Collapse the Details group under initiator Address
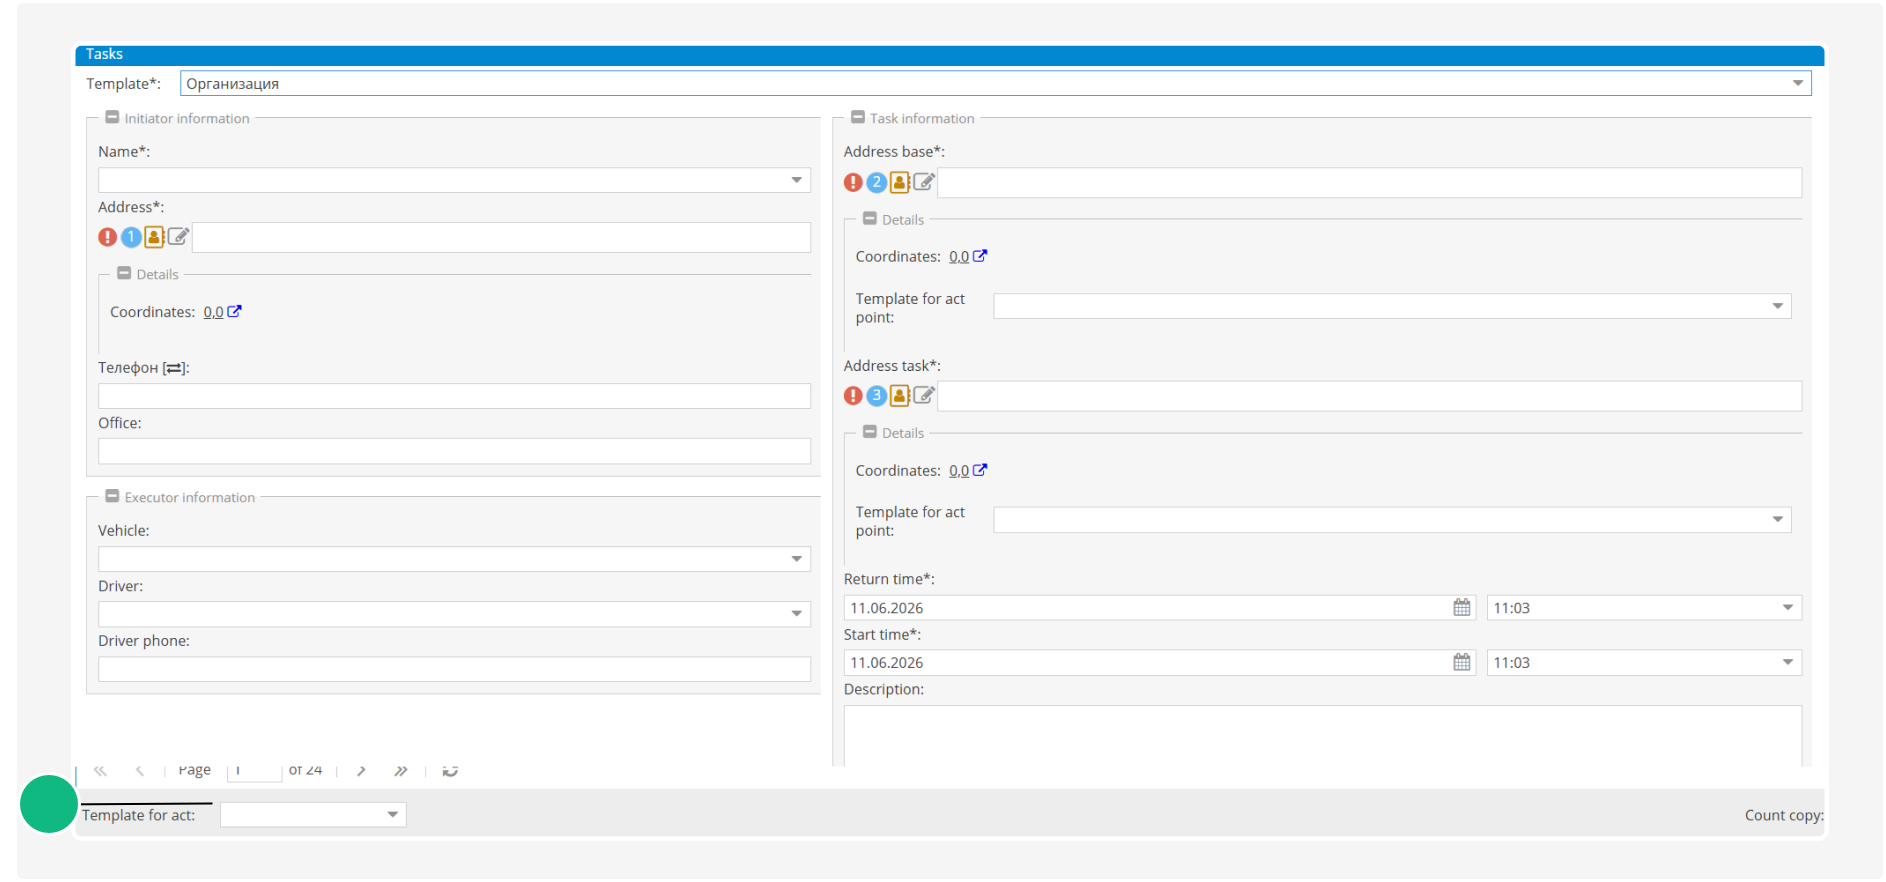The width and height of the screenshot is (1886, 882). pos(124,273)
